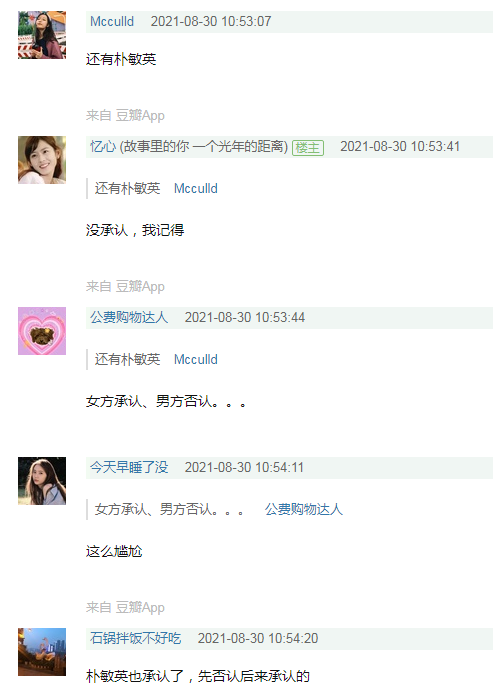Open Mcculld username link in first comment header
This screenshot has height=697, width=493.
point(112,21)
